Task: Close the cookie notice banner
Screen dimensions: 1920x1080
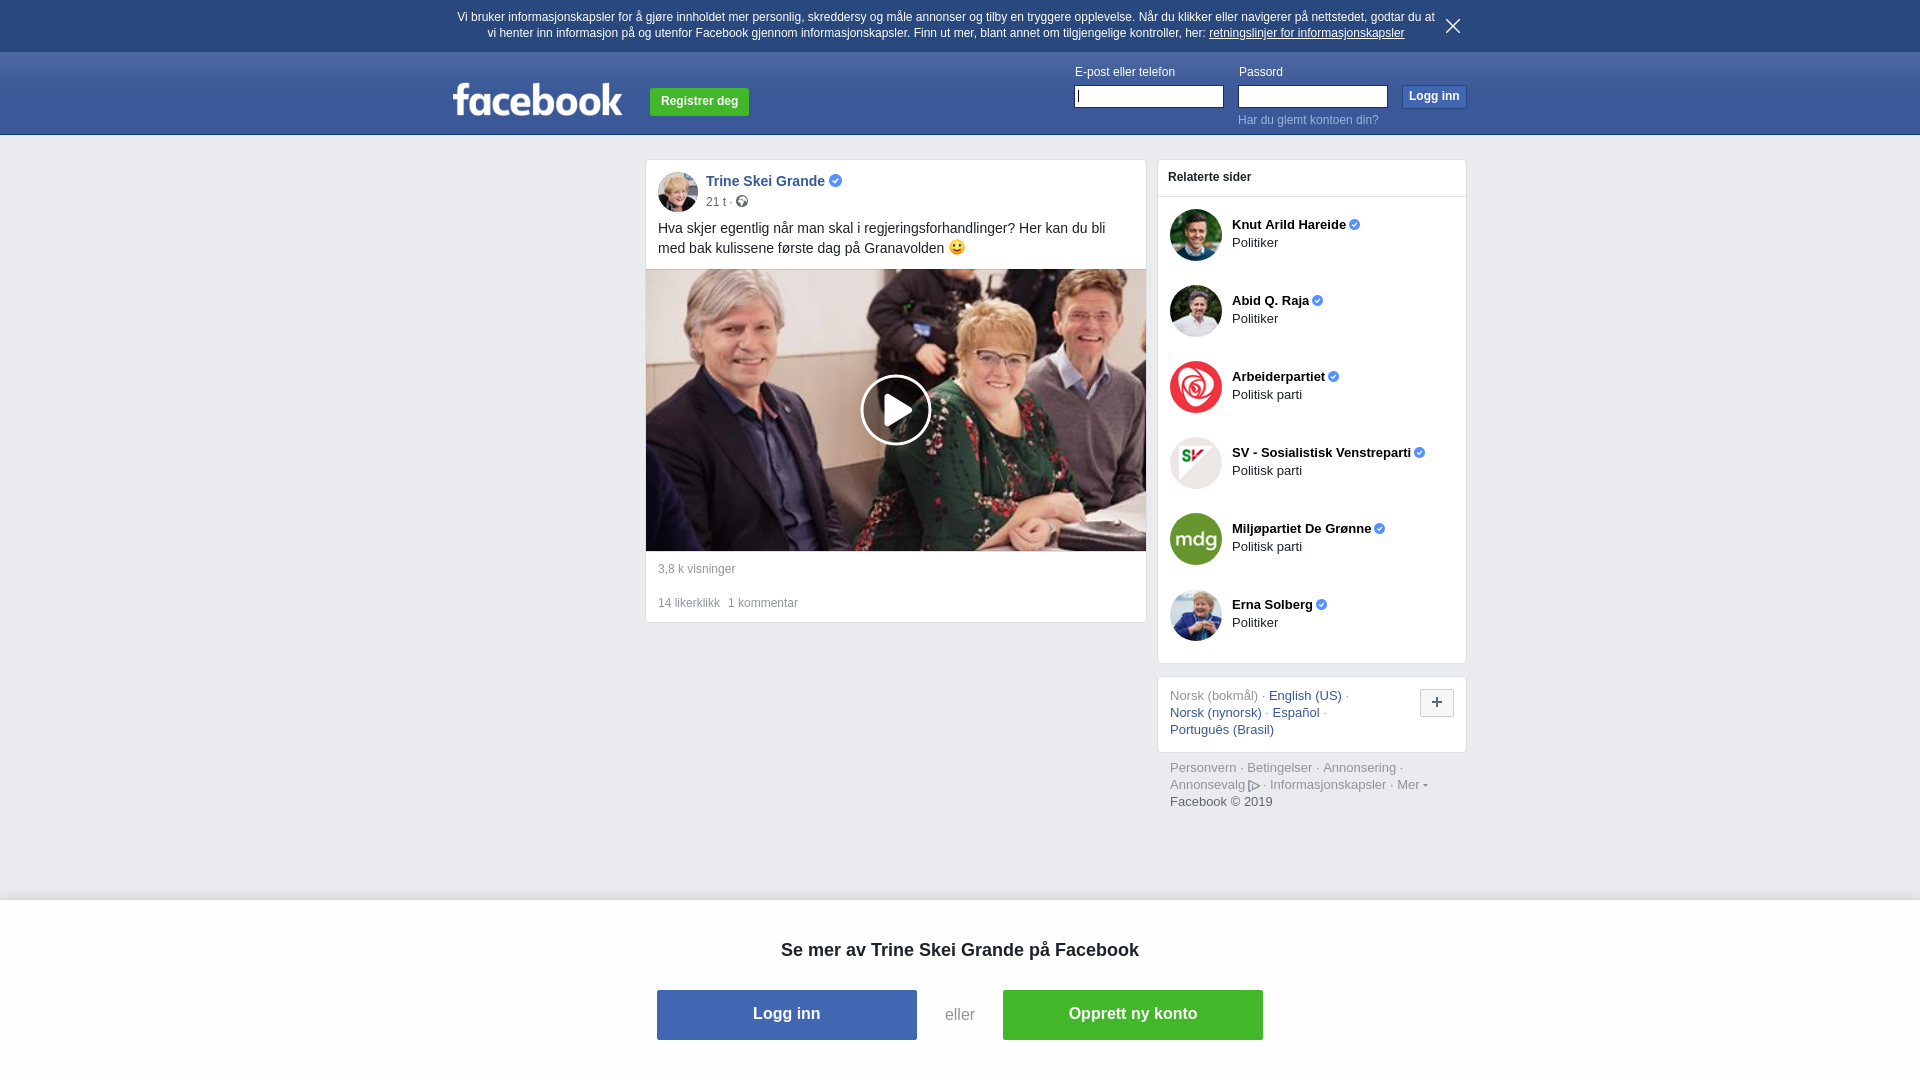Action: [x=1453, y=26]
